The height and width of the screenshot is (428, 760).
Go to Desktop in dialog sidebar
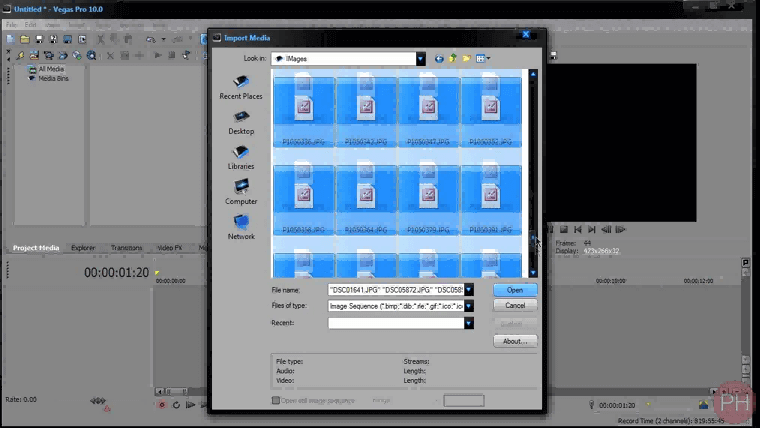[x=241, y=122]
